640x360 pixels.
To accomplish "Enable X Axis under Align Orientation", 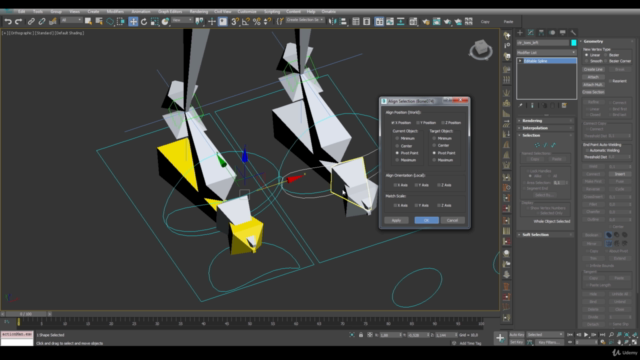I will 395,185.
